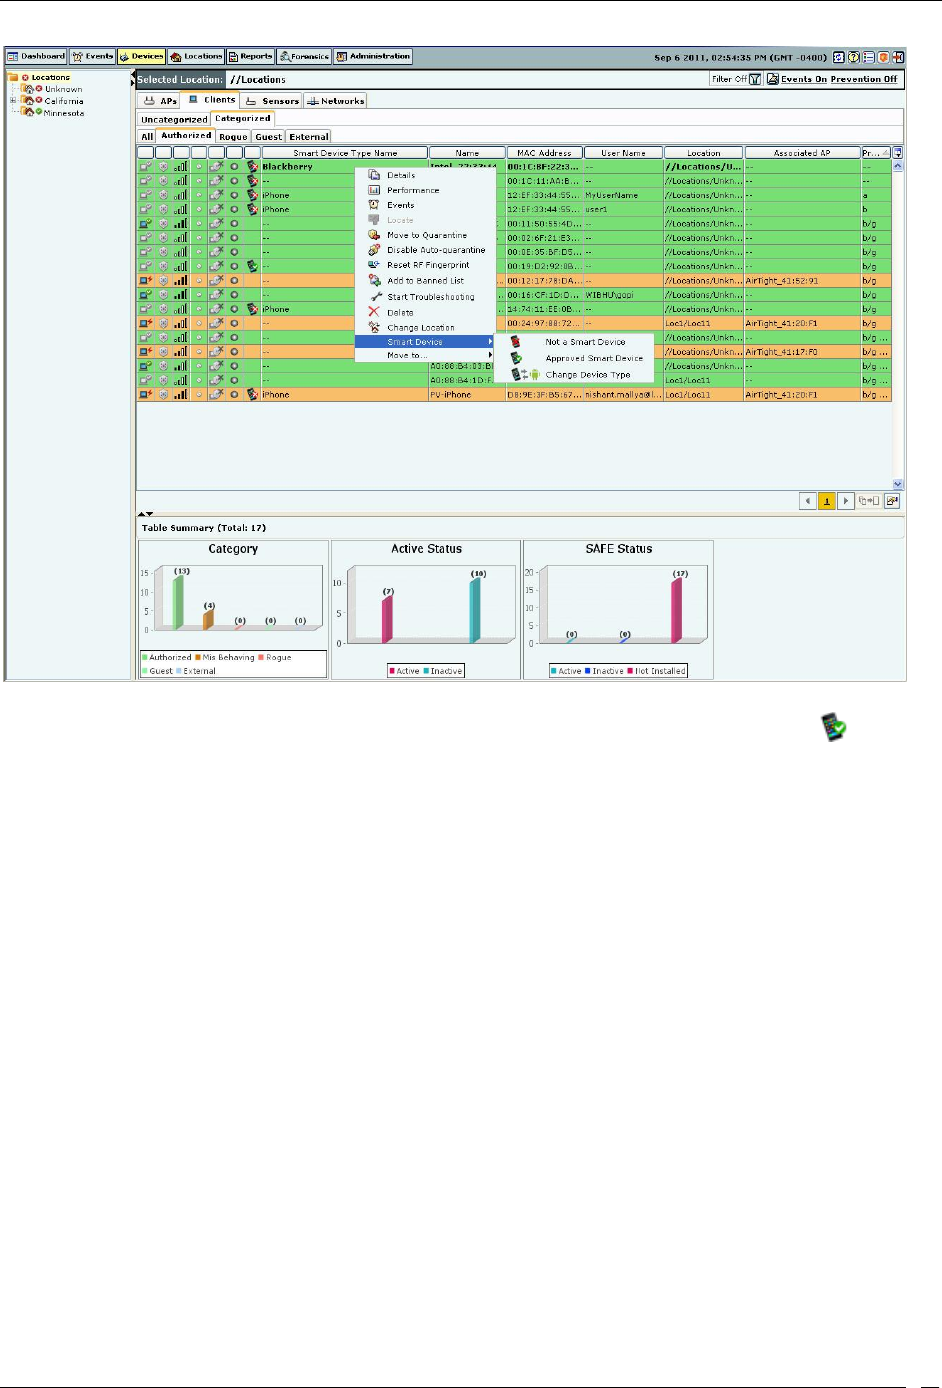The image size is (942, 1388).
Task: Open the Events tab in top toolbar
Action: click(x=93, y=57)
